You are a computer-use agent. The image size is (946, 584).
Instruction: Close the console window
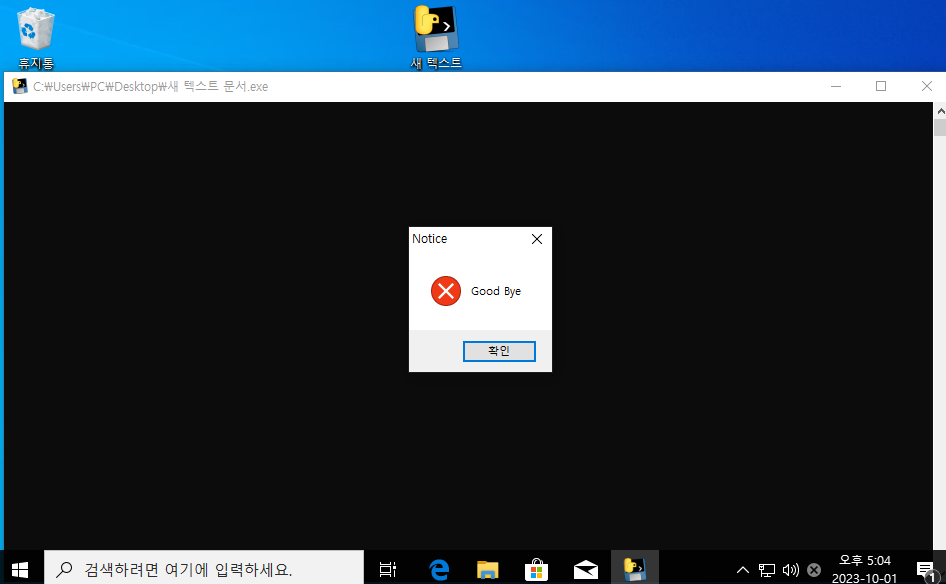[x=927, y=86]
